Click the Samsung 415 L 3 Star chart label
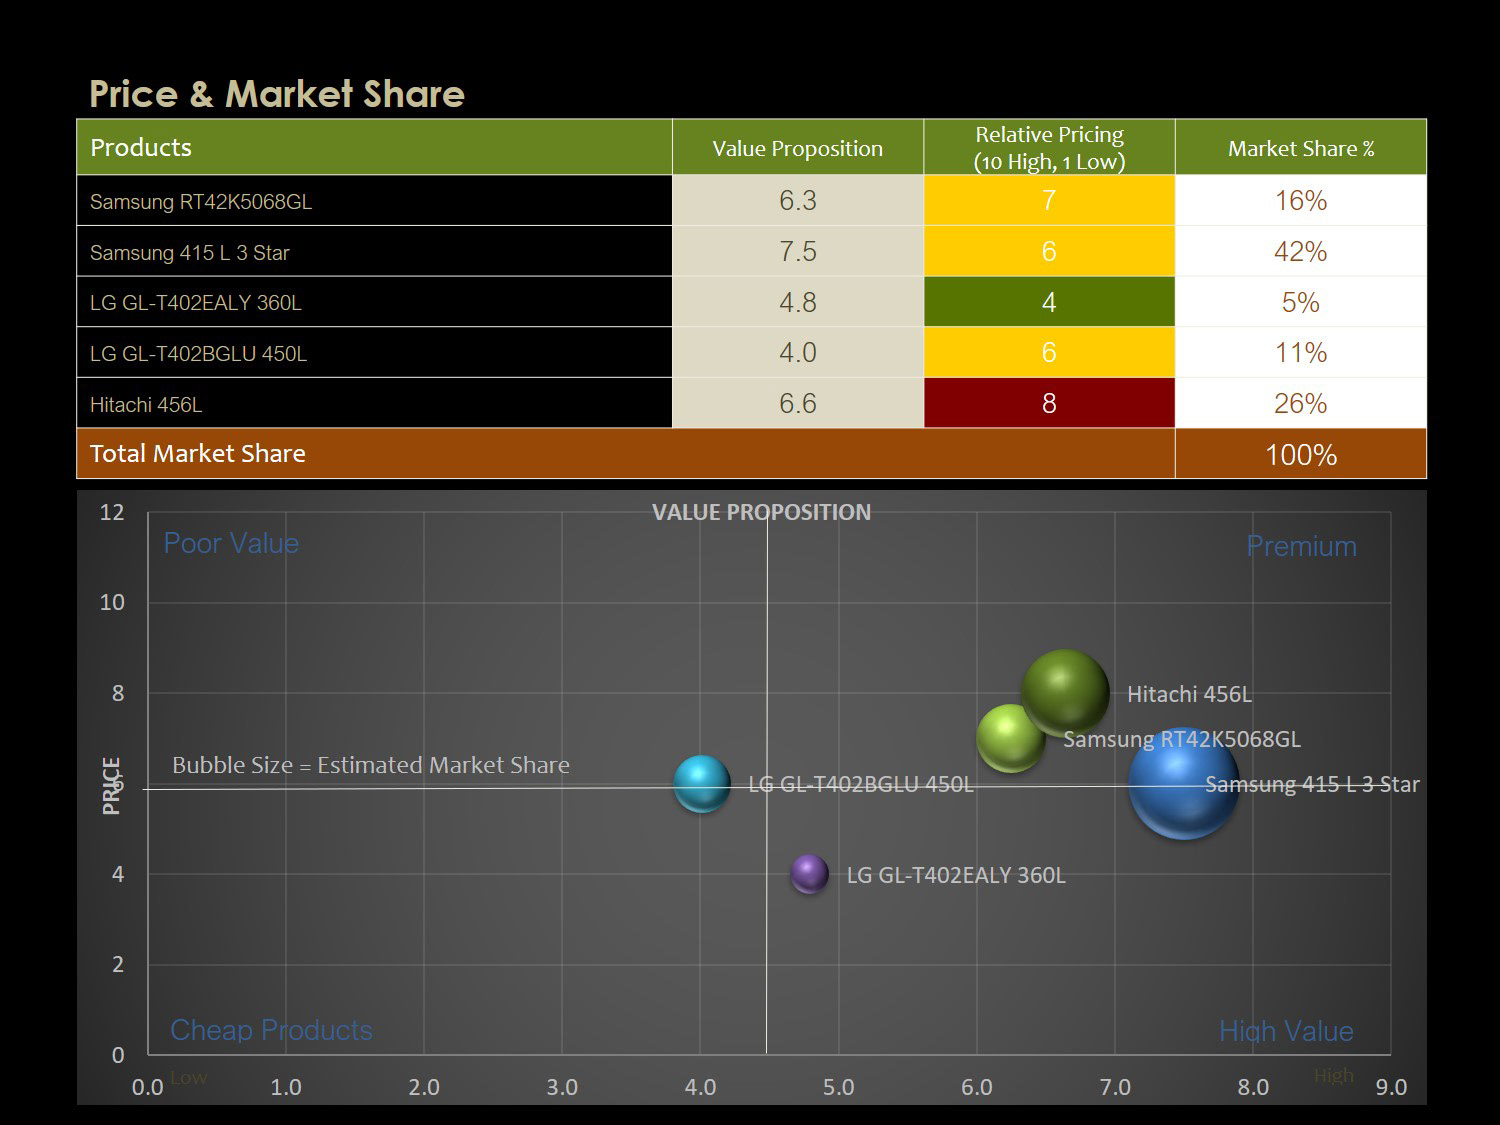1500x1125 pixels. (1312, 784)
